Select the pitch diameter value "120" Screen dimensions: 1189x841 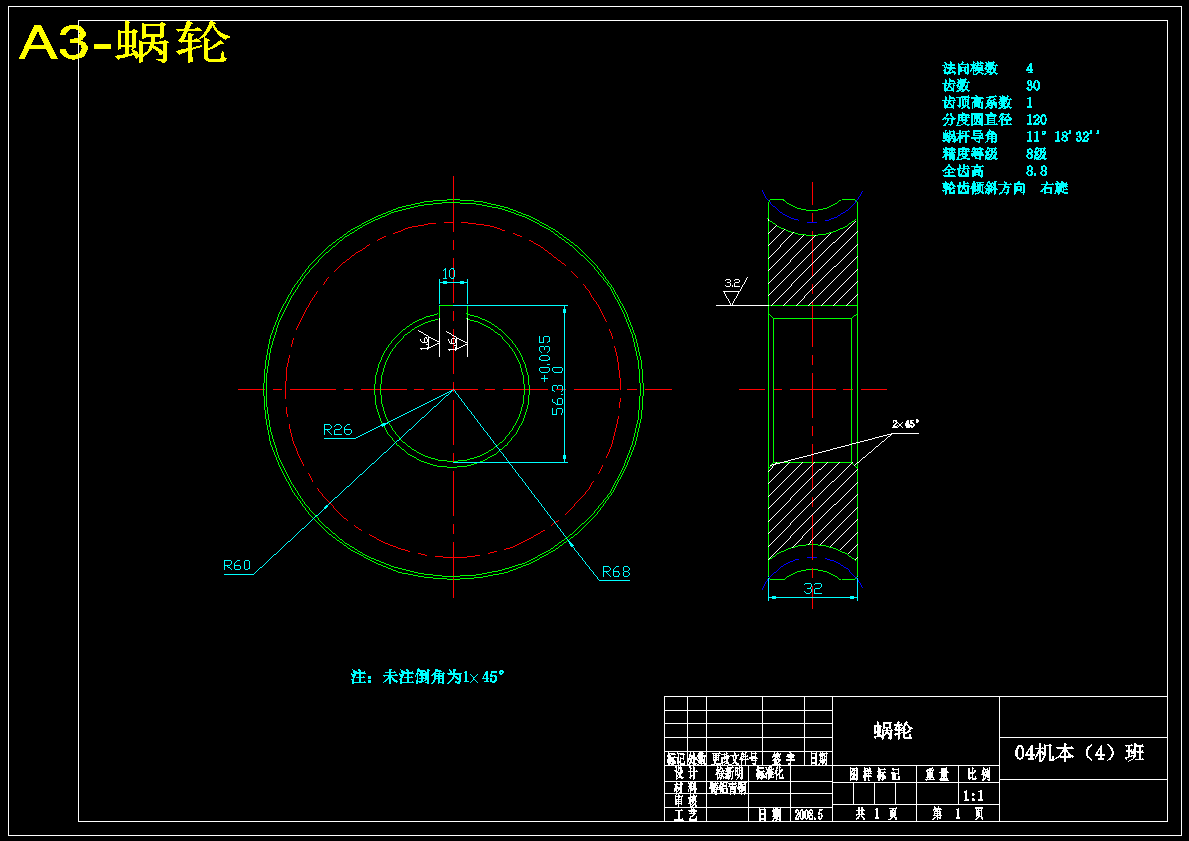[x=1037, y=120]
